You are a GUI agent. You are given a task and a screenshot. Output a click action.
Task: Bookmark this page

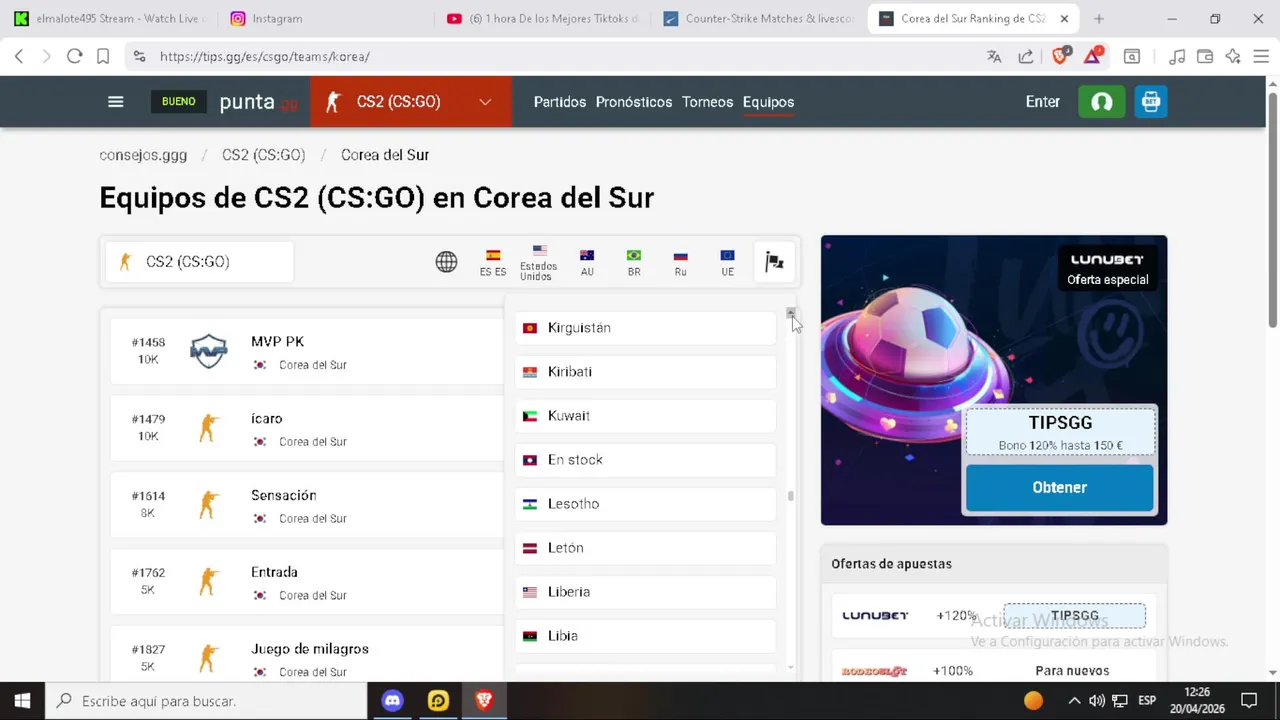tap(103, 57)
